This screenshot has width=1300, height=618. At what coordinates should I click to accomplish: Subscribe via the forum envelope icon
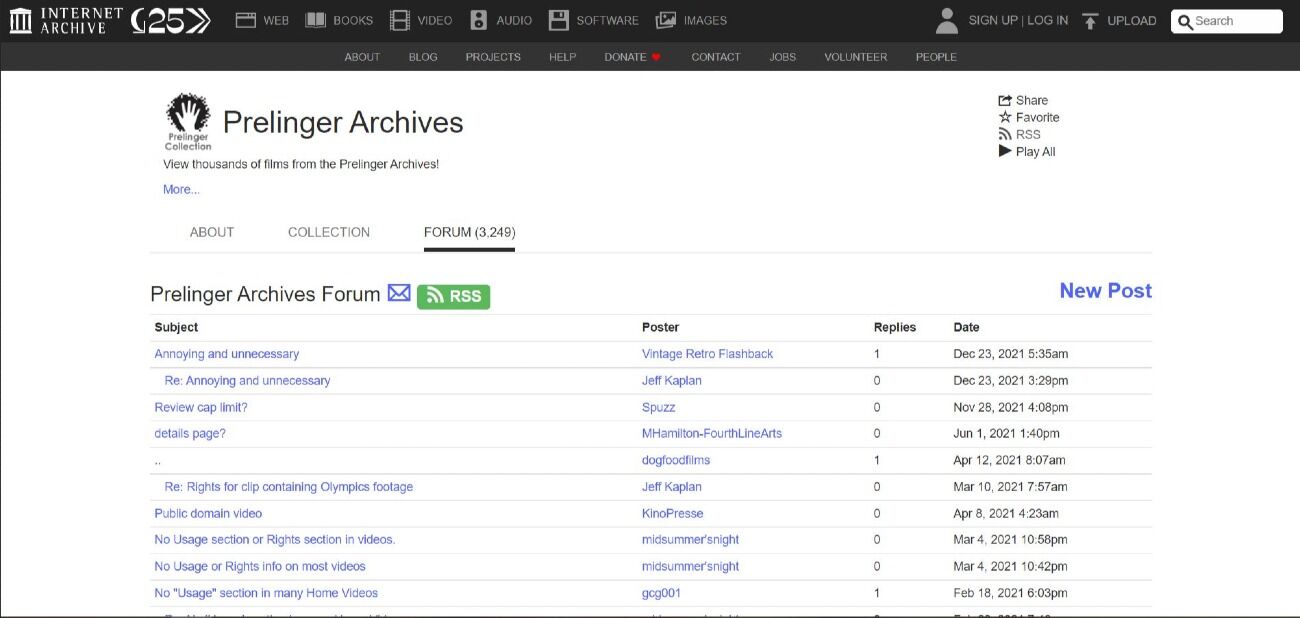tap(399, 293)
